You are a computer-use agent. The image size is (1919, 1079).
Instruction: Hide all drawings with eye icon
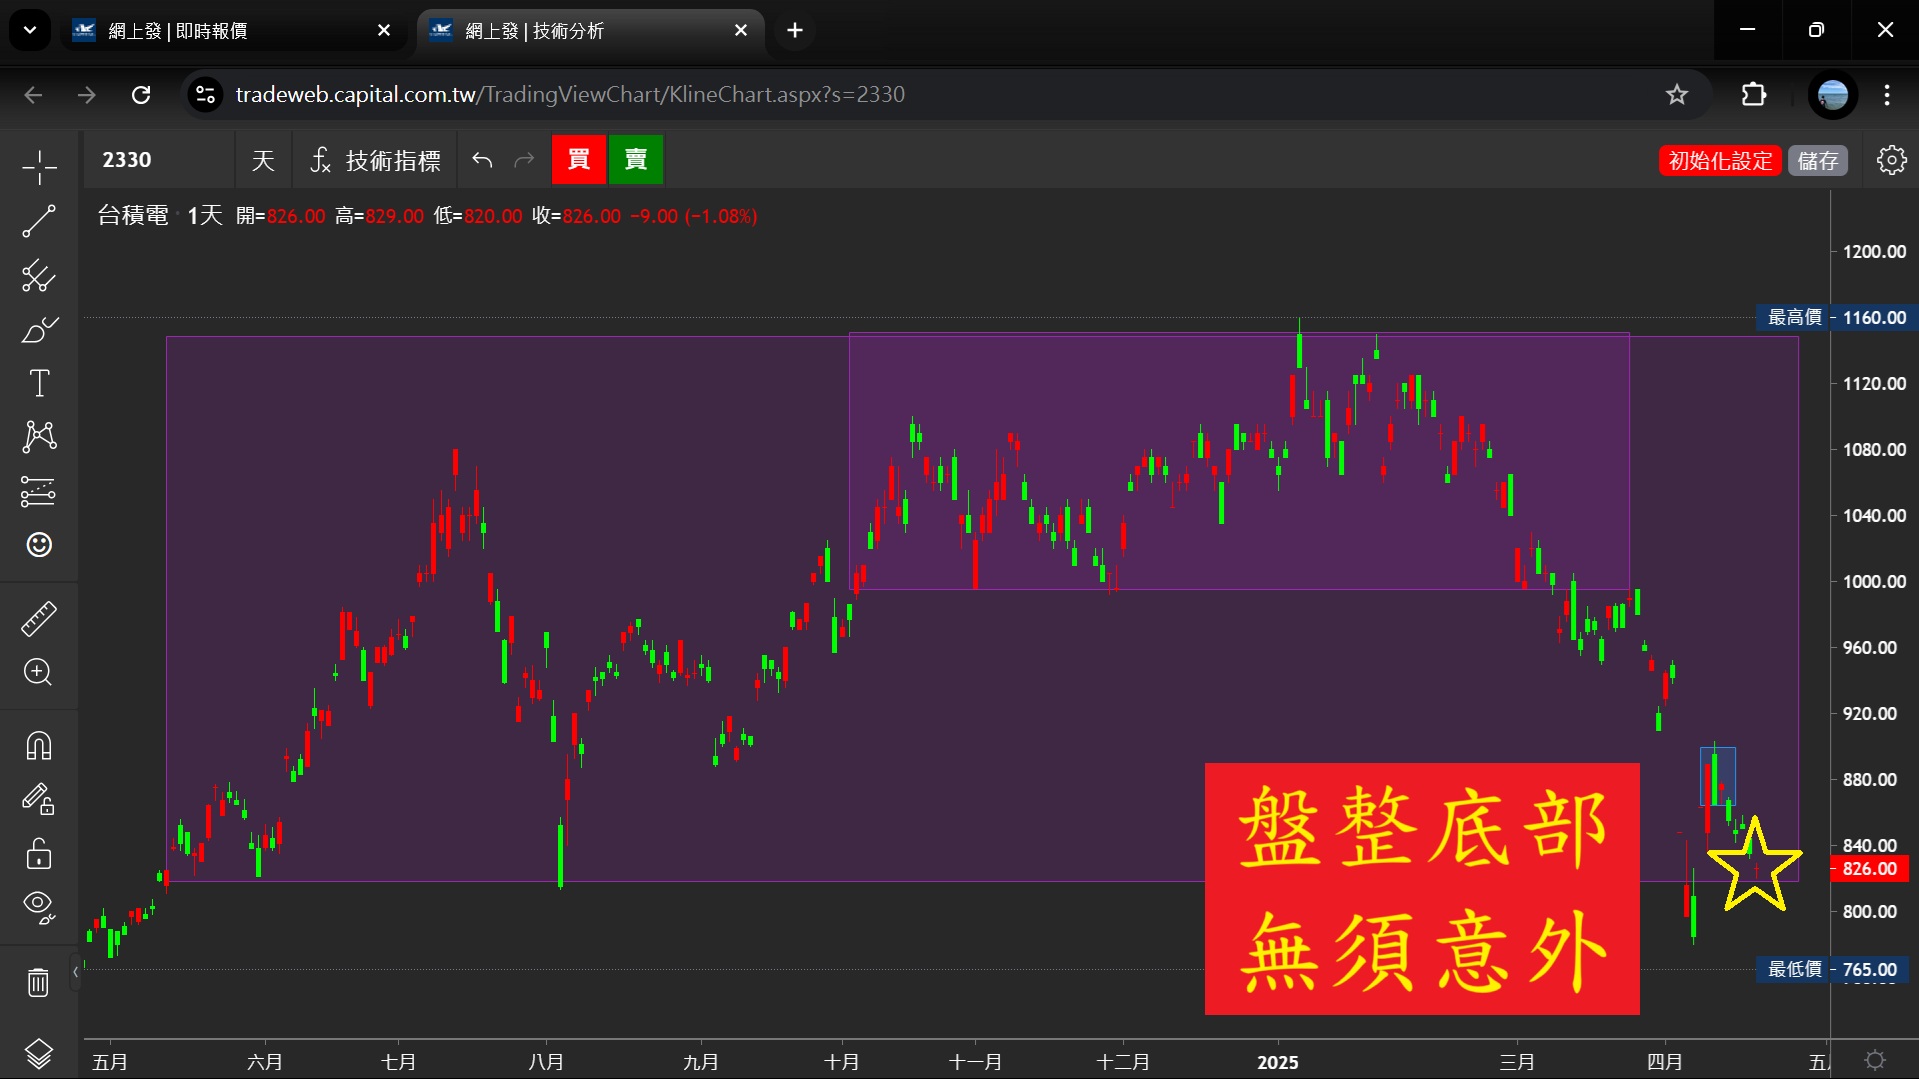[39, 907]
